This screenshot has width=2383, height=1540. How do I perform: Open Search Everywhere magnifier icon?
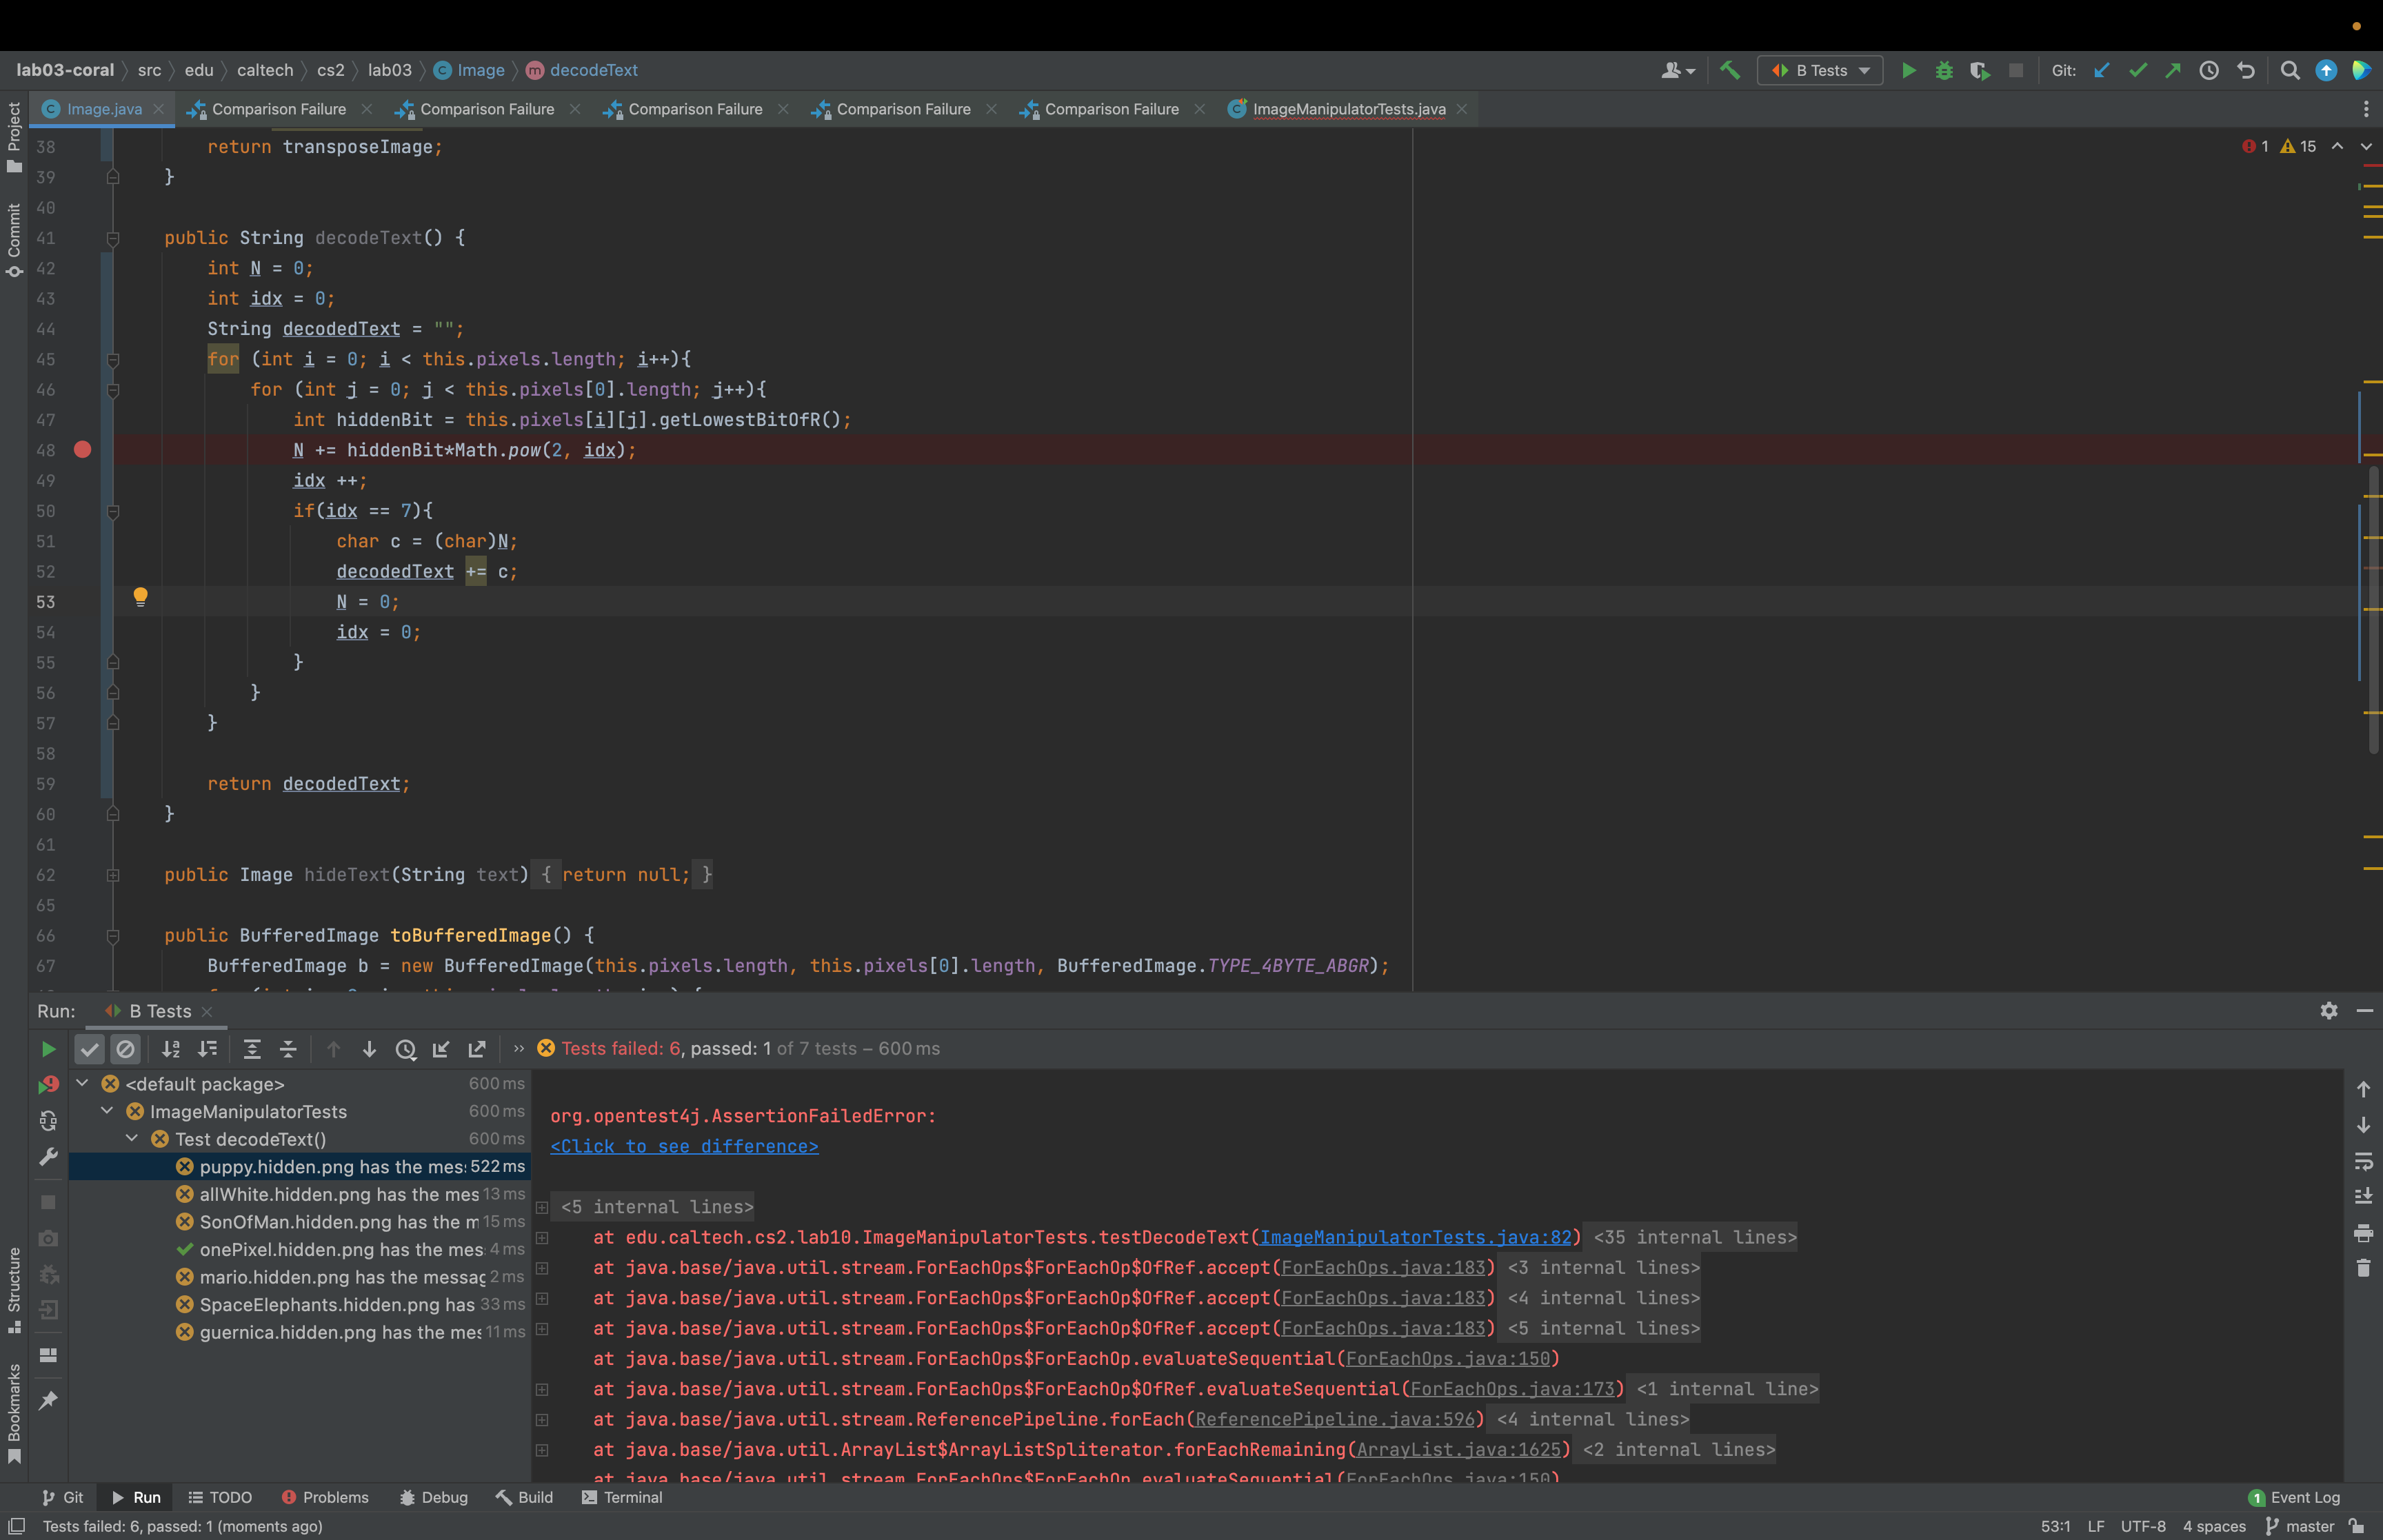tap(2290, 70)
